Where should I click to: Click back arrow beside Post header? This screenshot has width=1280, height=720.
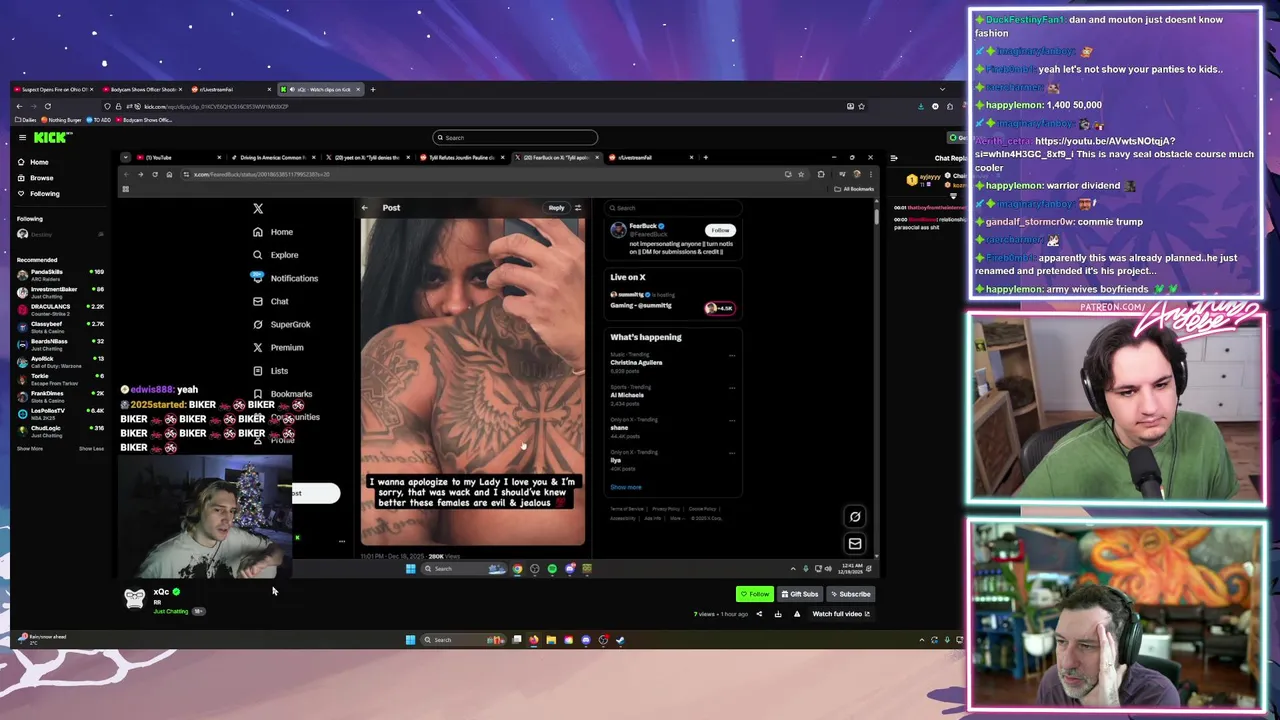(x=365, y=208)
